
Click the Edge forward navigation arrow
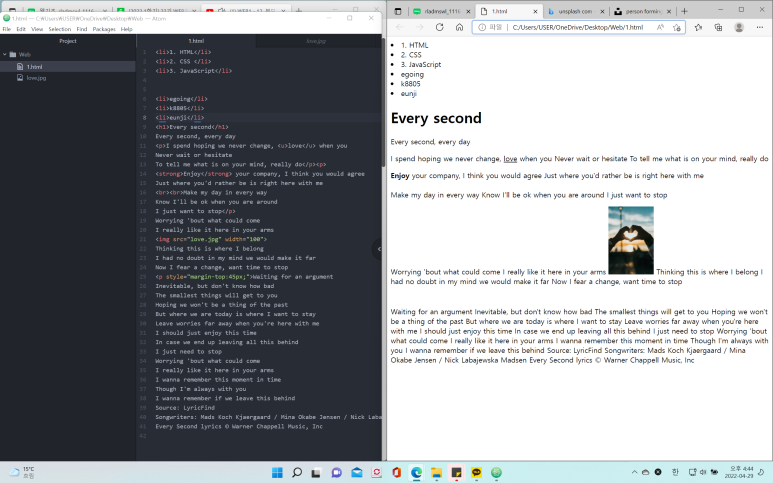click(420, 27)
